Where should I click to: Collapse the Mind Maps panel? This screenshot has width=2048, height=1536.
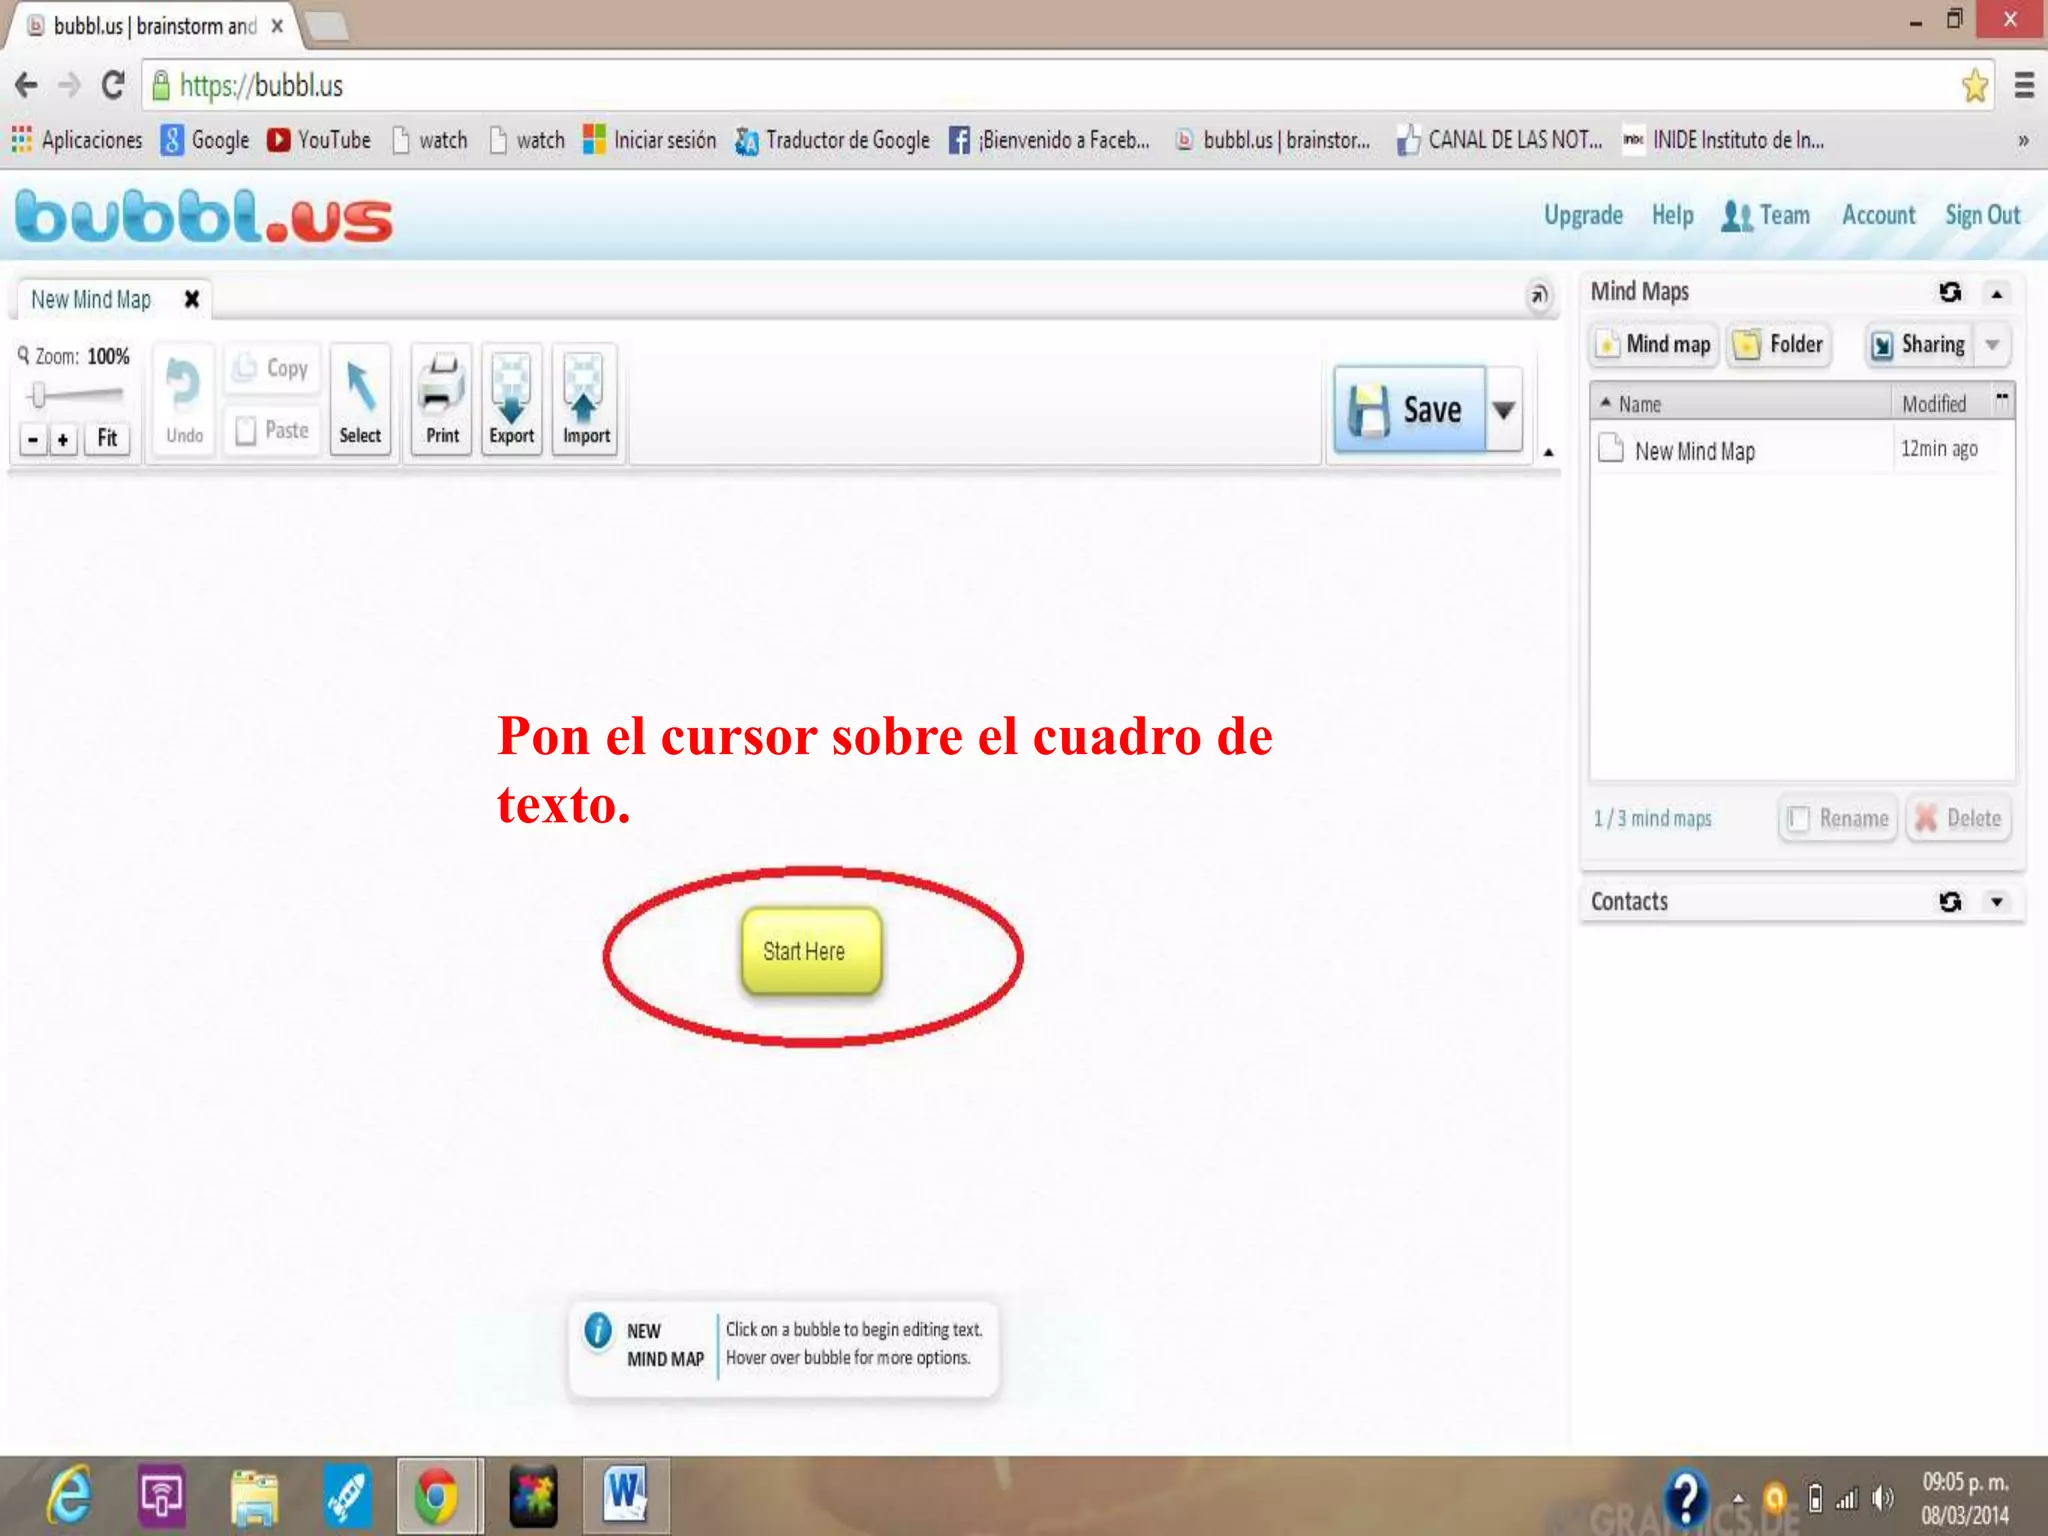pyautogui.click(x=1997, y=293)
